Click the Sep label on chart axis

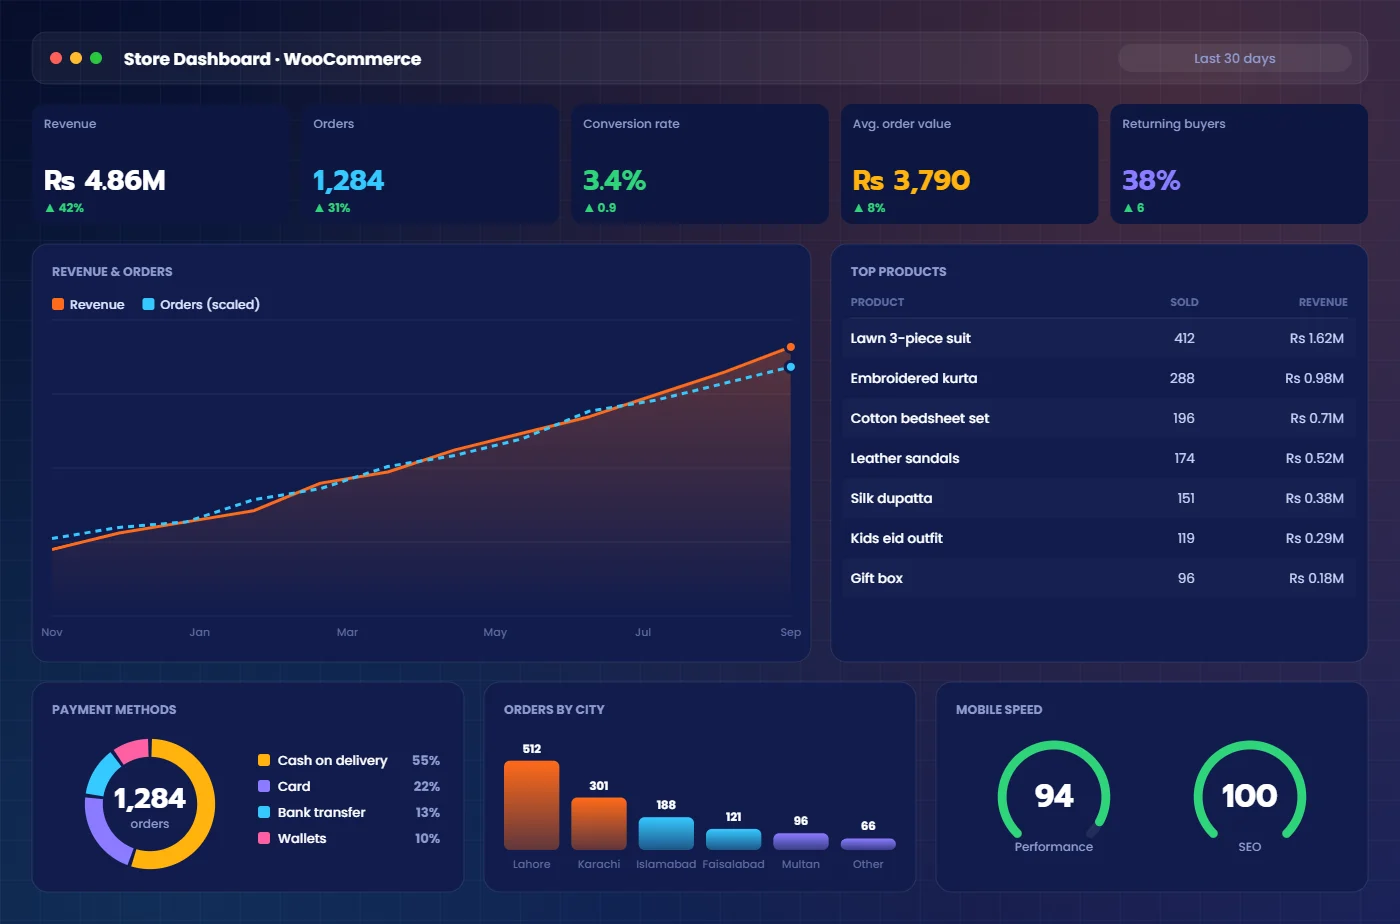[x=791, y=632]
